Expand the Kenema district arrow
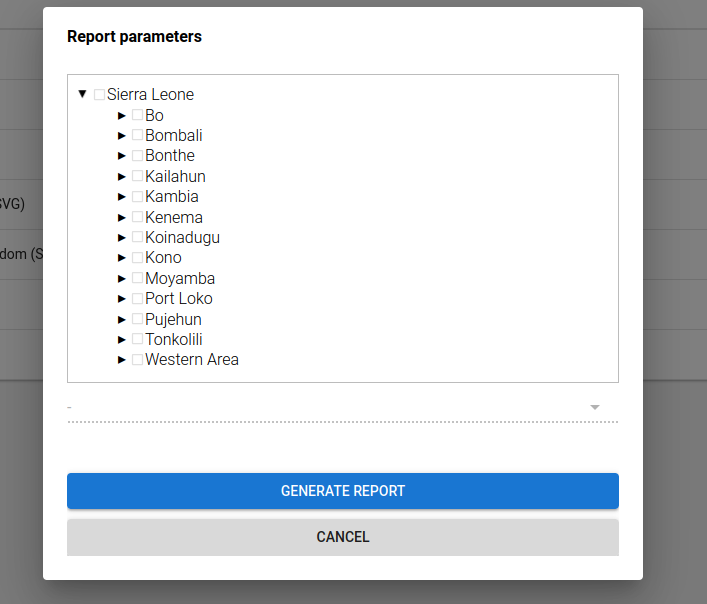The height and width of the screenshot is (604, 707). 121,217
